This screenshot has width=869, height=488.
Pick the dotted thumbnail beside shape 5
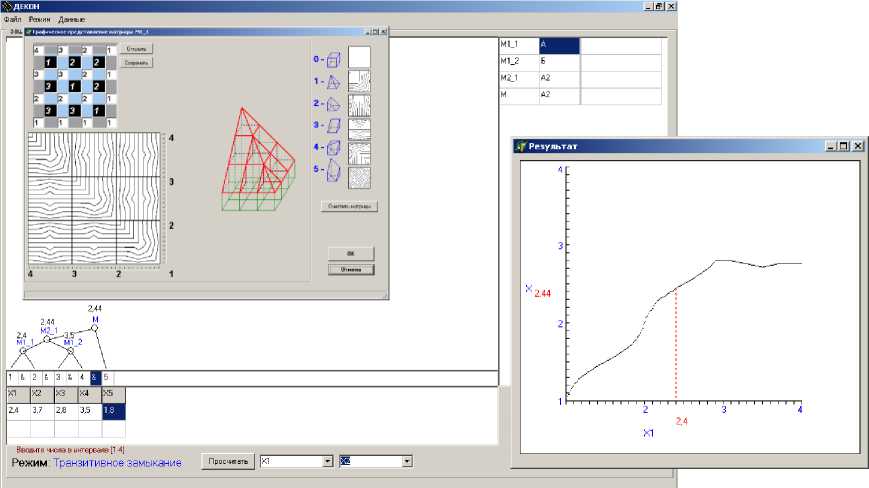tap(359, 178)
